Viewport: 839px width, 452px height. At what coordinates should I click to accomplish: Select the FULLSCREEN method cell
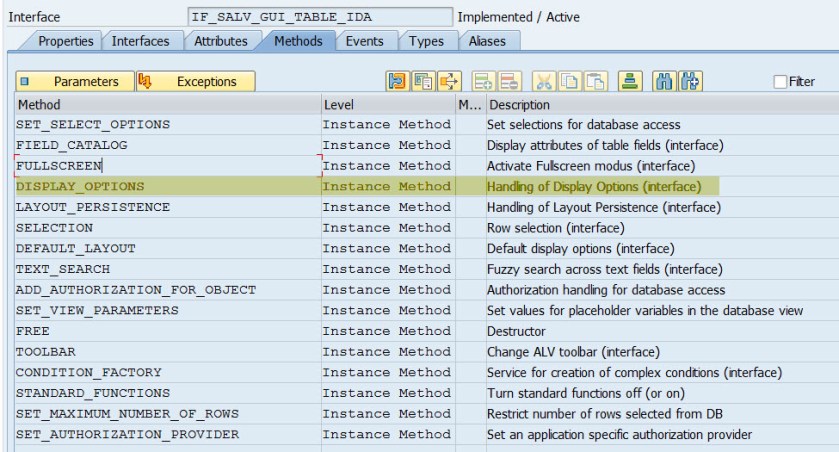(x=166, y=166)
